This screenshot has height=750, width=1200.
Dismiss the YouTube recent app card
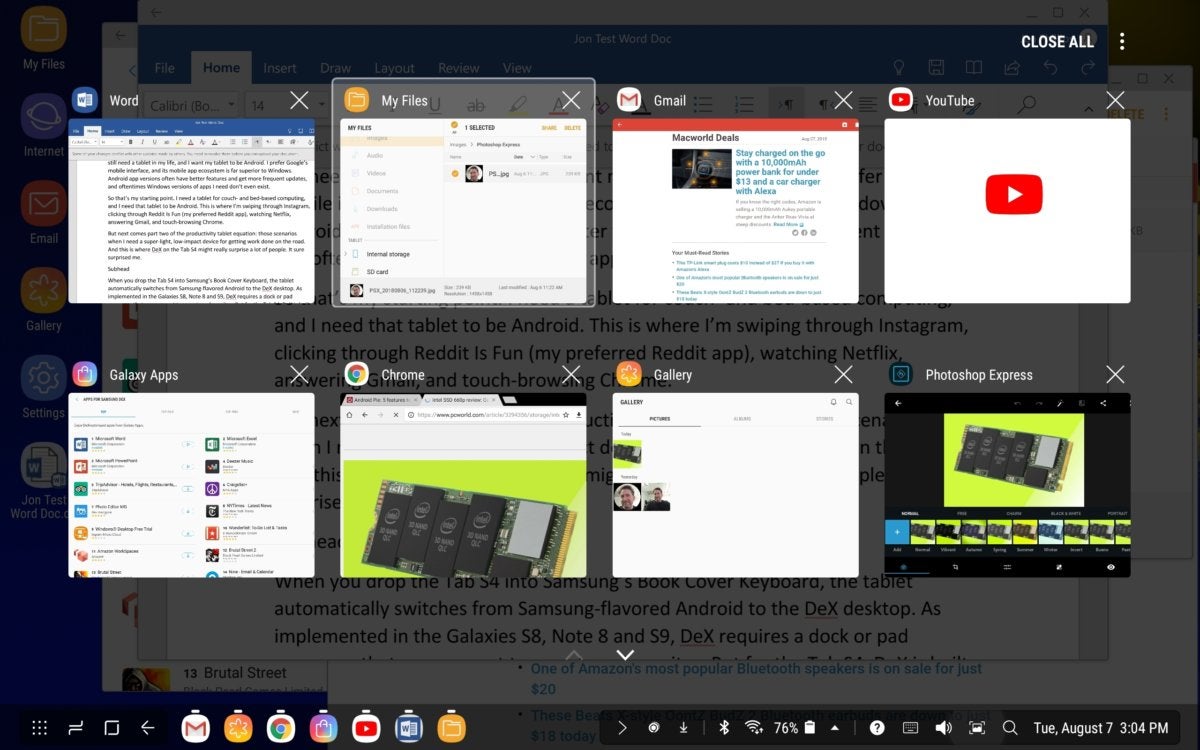pyautogui.click(x=1115, y=100)
